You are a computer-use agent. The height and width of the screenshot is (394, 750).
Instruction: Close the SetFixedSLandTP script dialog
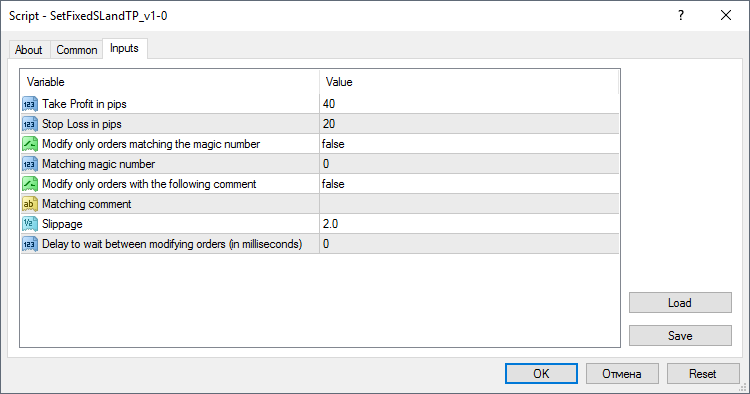726,15
